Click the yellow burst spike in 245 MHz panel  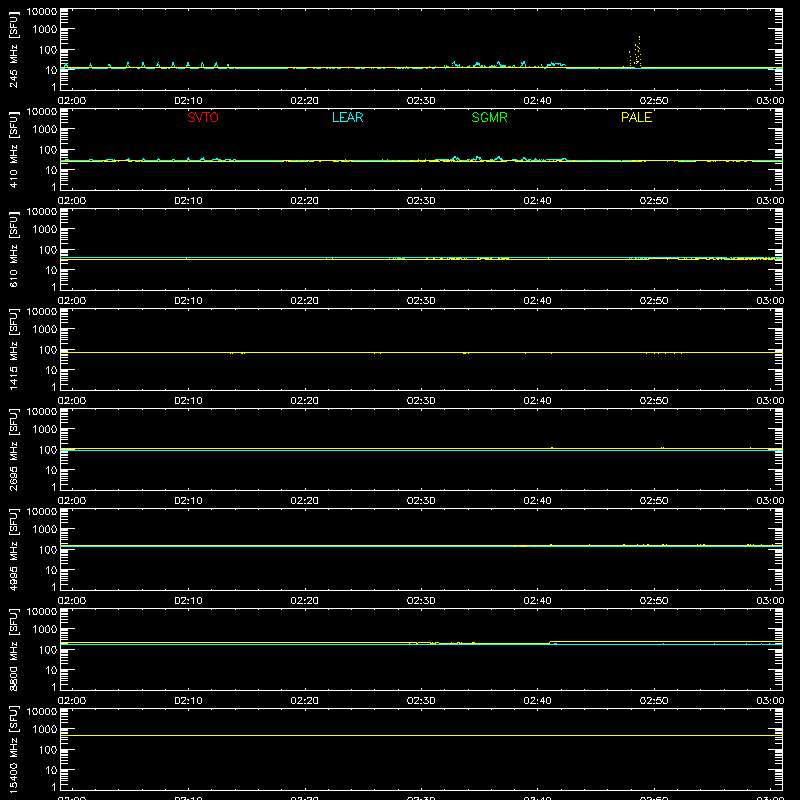click(x=635, y=52)
